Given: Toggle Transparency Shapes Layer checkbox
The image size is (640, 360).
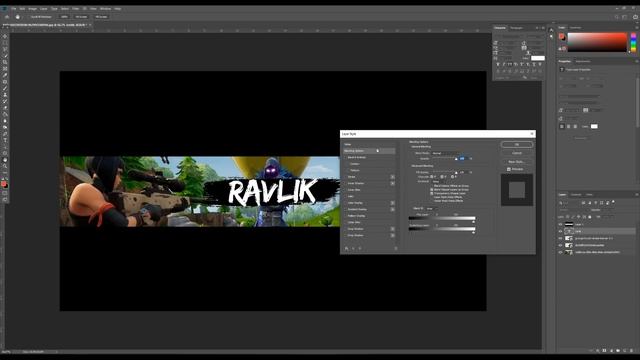Looking at the screenshot, I should (431, 193).
